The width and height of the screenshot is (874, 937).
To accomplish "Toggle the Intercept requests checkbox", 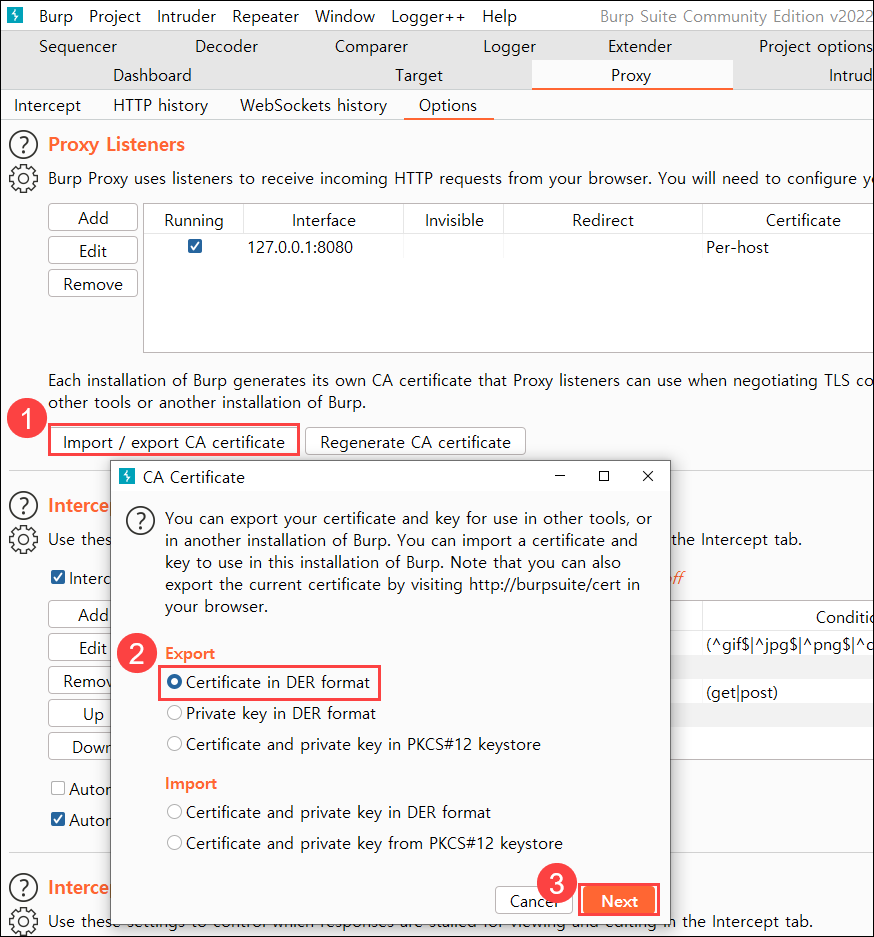I will click(x=58, y=577).
